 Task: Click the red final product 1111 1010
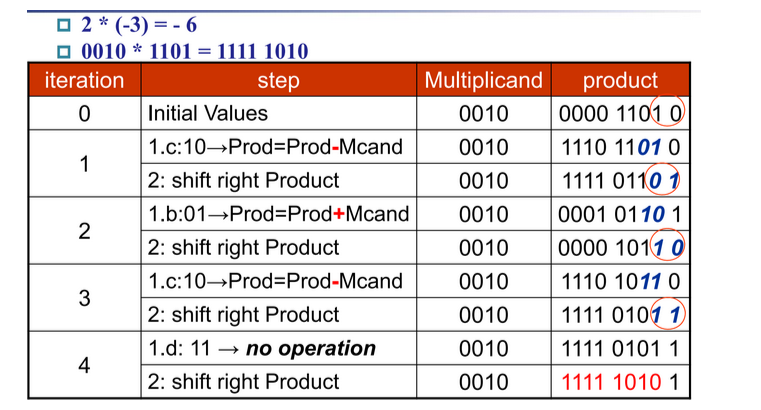(x=611, y=382)
